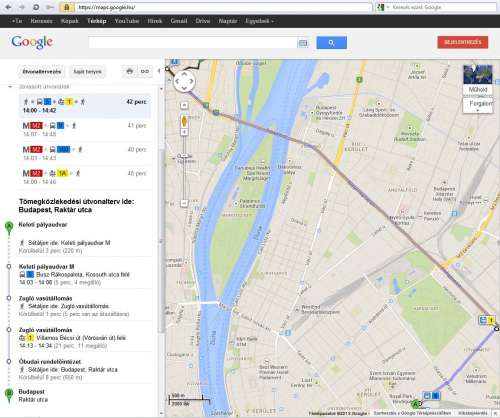Open the link-sharing chain icon
Screen dimensions: 500x418
(x=145, y=71)
